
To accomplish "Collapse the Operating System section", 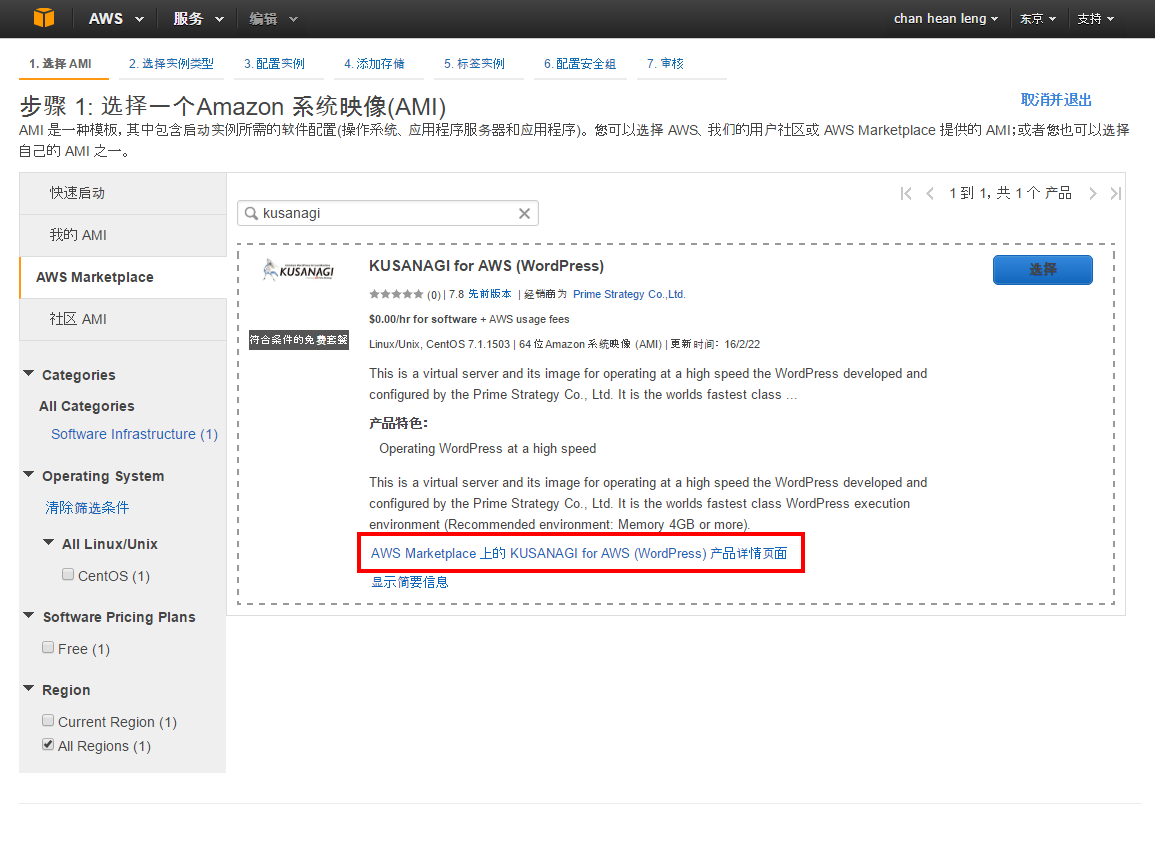I will pos(29,474).
